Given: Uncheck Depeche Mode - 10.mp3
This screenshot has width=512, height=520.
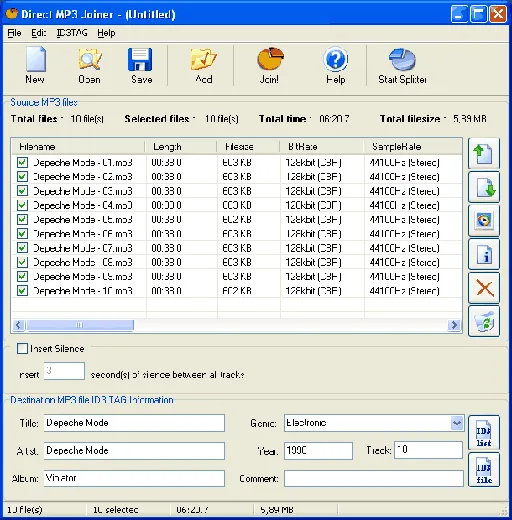Looking at the screenshot, I should (x=22, y=291).
